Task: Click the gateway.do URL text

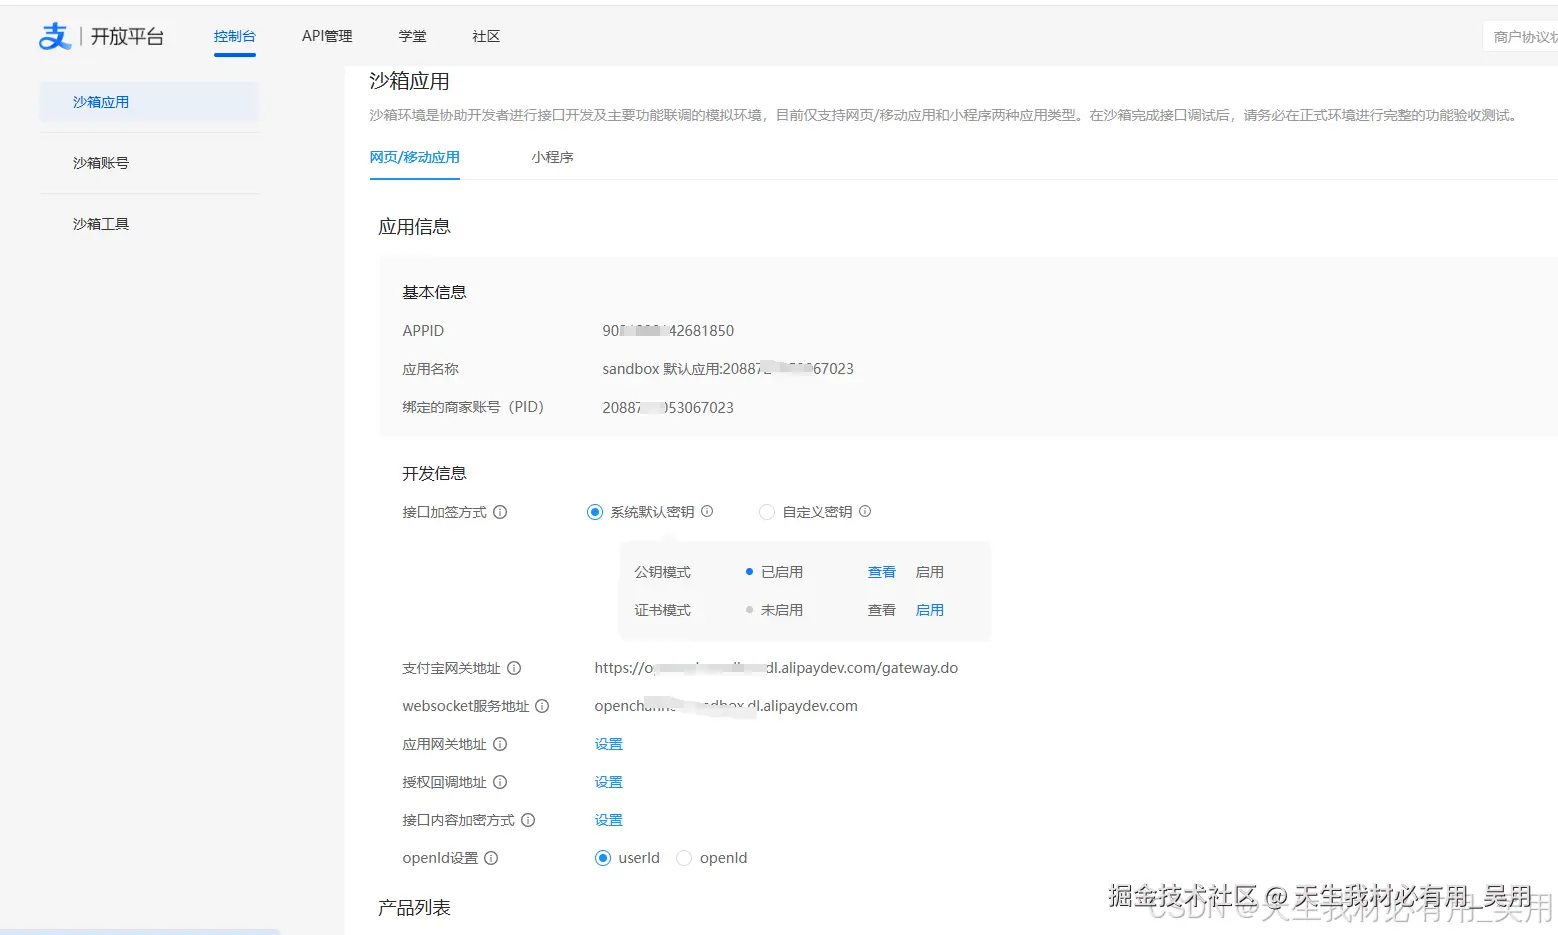Action: pos(776,668)
